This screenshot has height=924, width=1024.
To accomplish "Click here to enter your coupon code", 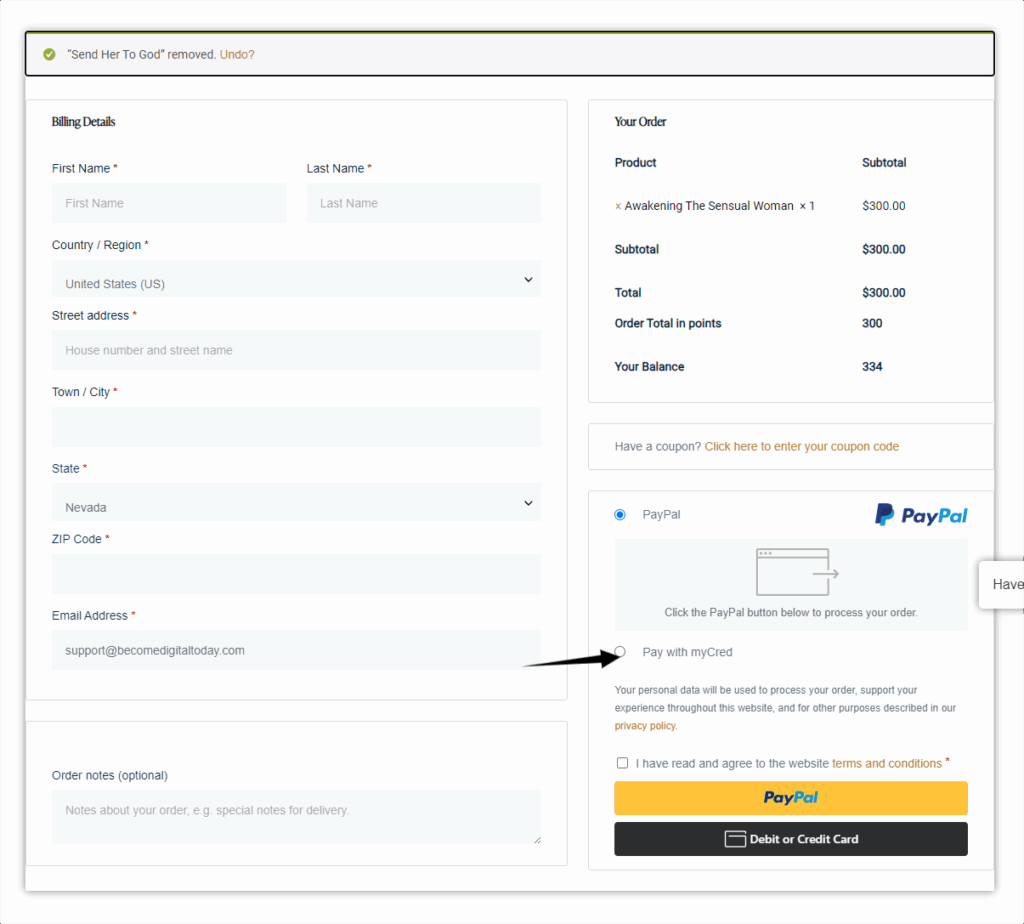I will 801,447.
